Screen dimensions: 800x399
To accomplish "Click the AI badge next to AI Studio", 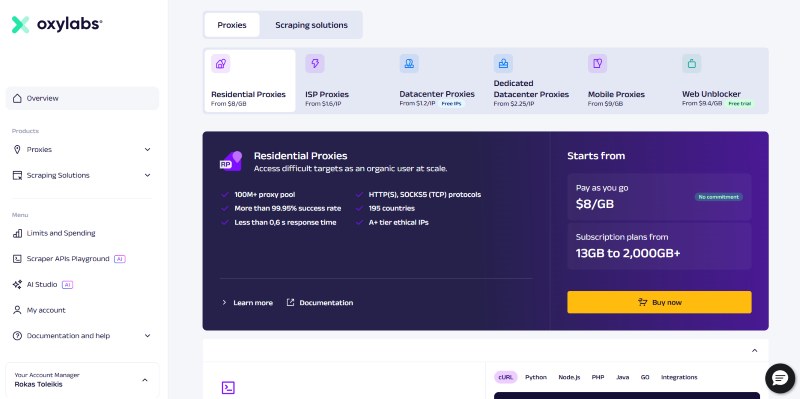I will [x=67, y=285].
